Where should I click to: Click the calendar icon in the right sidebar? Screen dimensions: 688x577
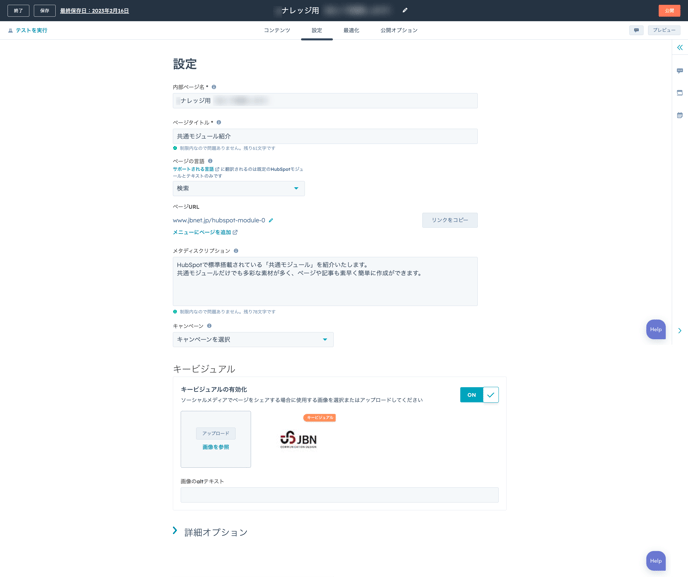tap(680, 115)
